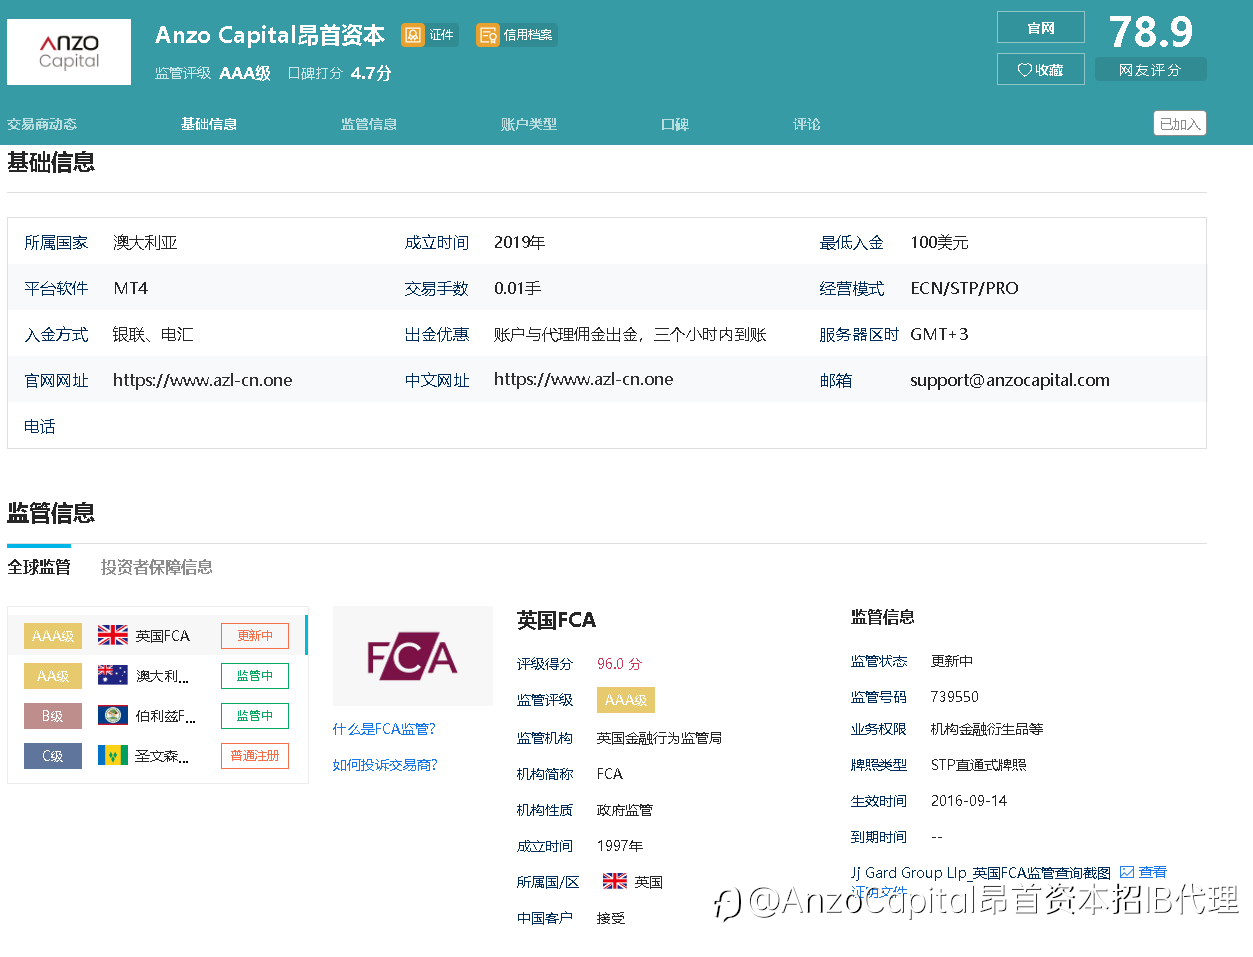The width and height of the screenshot is (1253, 957).
Task: Switch to 口碑 tab
Action: point(675,124)
